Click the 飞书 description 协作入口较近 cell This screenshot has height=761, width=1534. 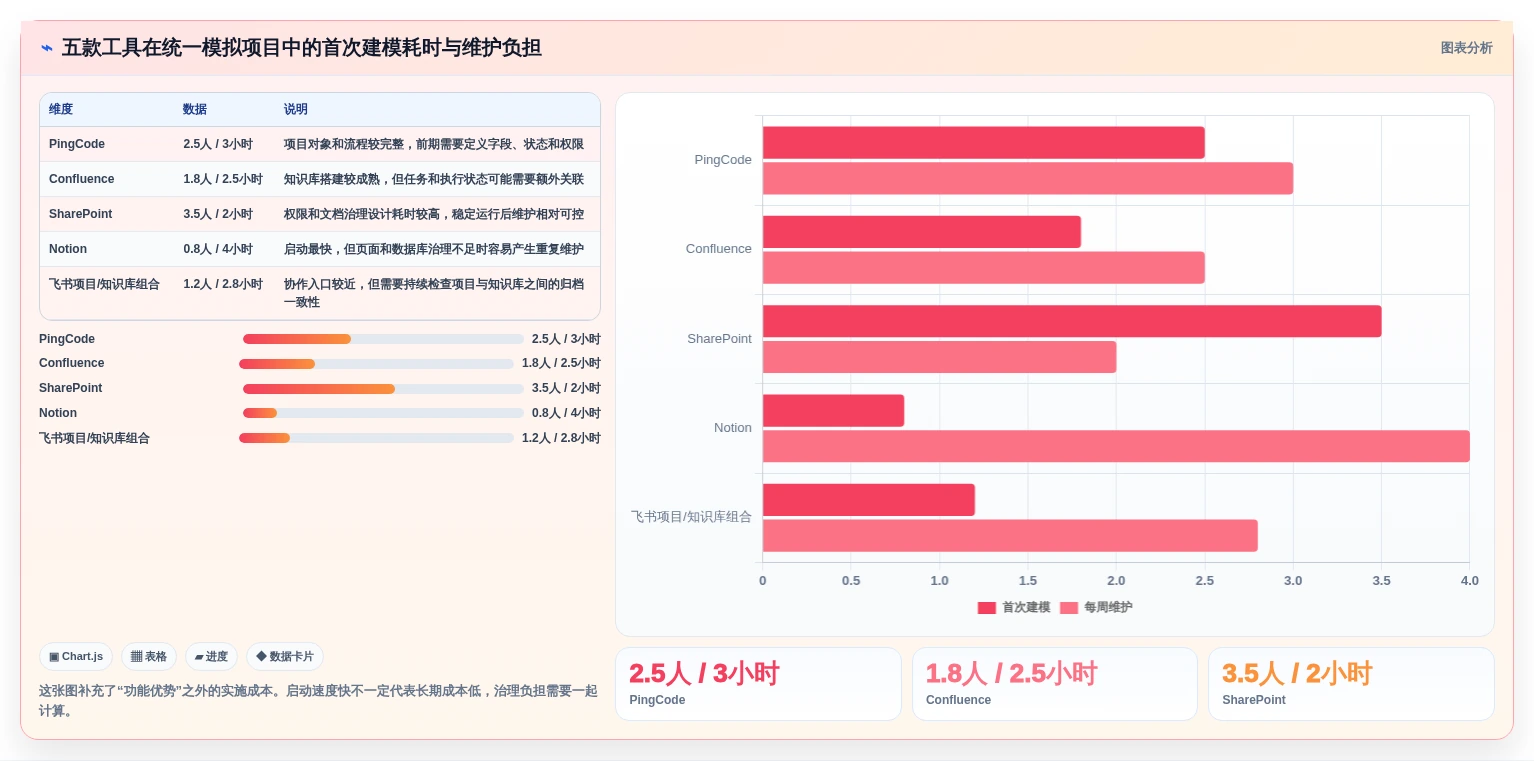(434, 293)
